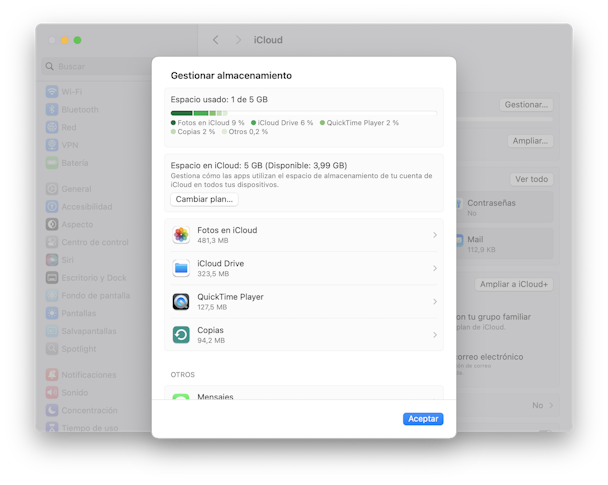Click the 112,9 KB Mail size text
This screenshot has height=485, width=608.
click(481, 250)
